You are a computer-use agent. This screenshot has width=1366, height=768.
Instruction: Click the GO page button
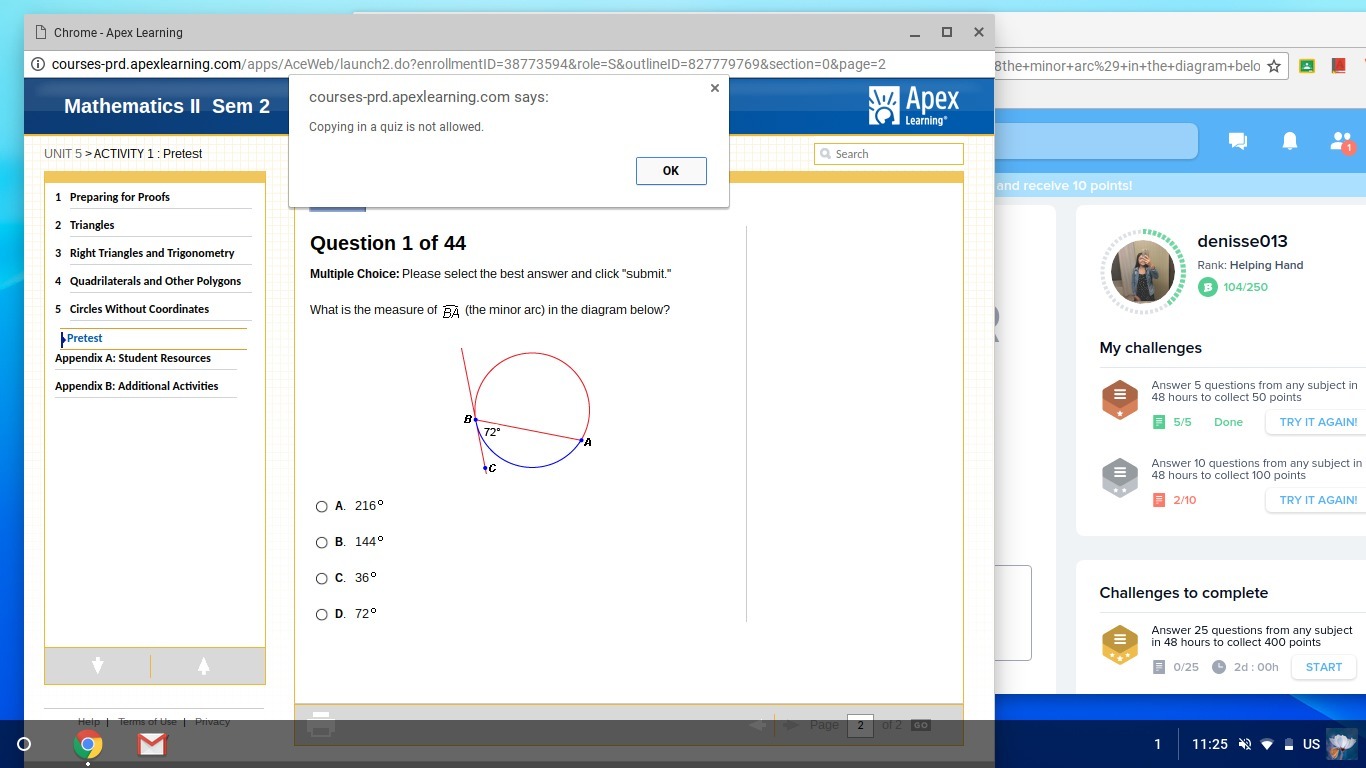921,725
